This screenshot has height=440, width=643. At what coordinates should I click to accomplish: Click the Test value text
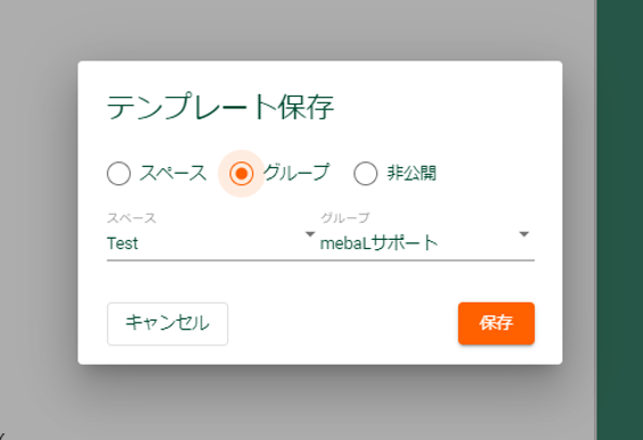[122, 243]
